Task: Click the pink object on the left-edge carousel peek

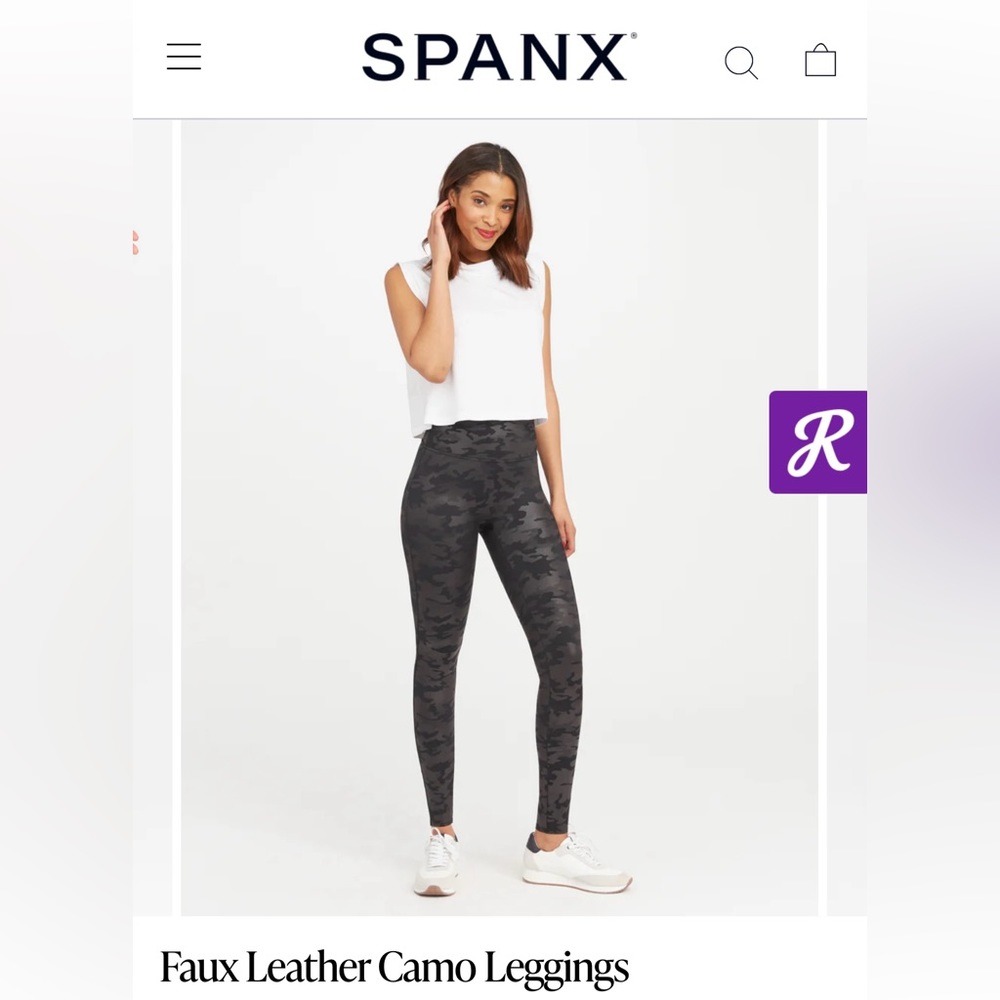Action: click(135, 242)
